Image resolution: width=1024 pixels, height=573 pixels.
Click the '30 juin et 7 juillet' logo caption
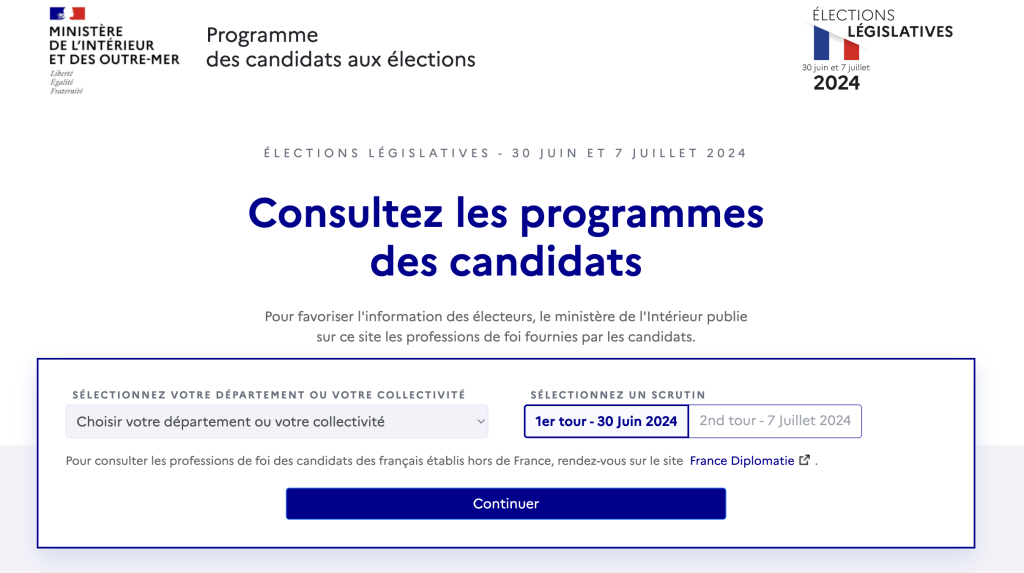point(836,67)
